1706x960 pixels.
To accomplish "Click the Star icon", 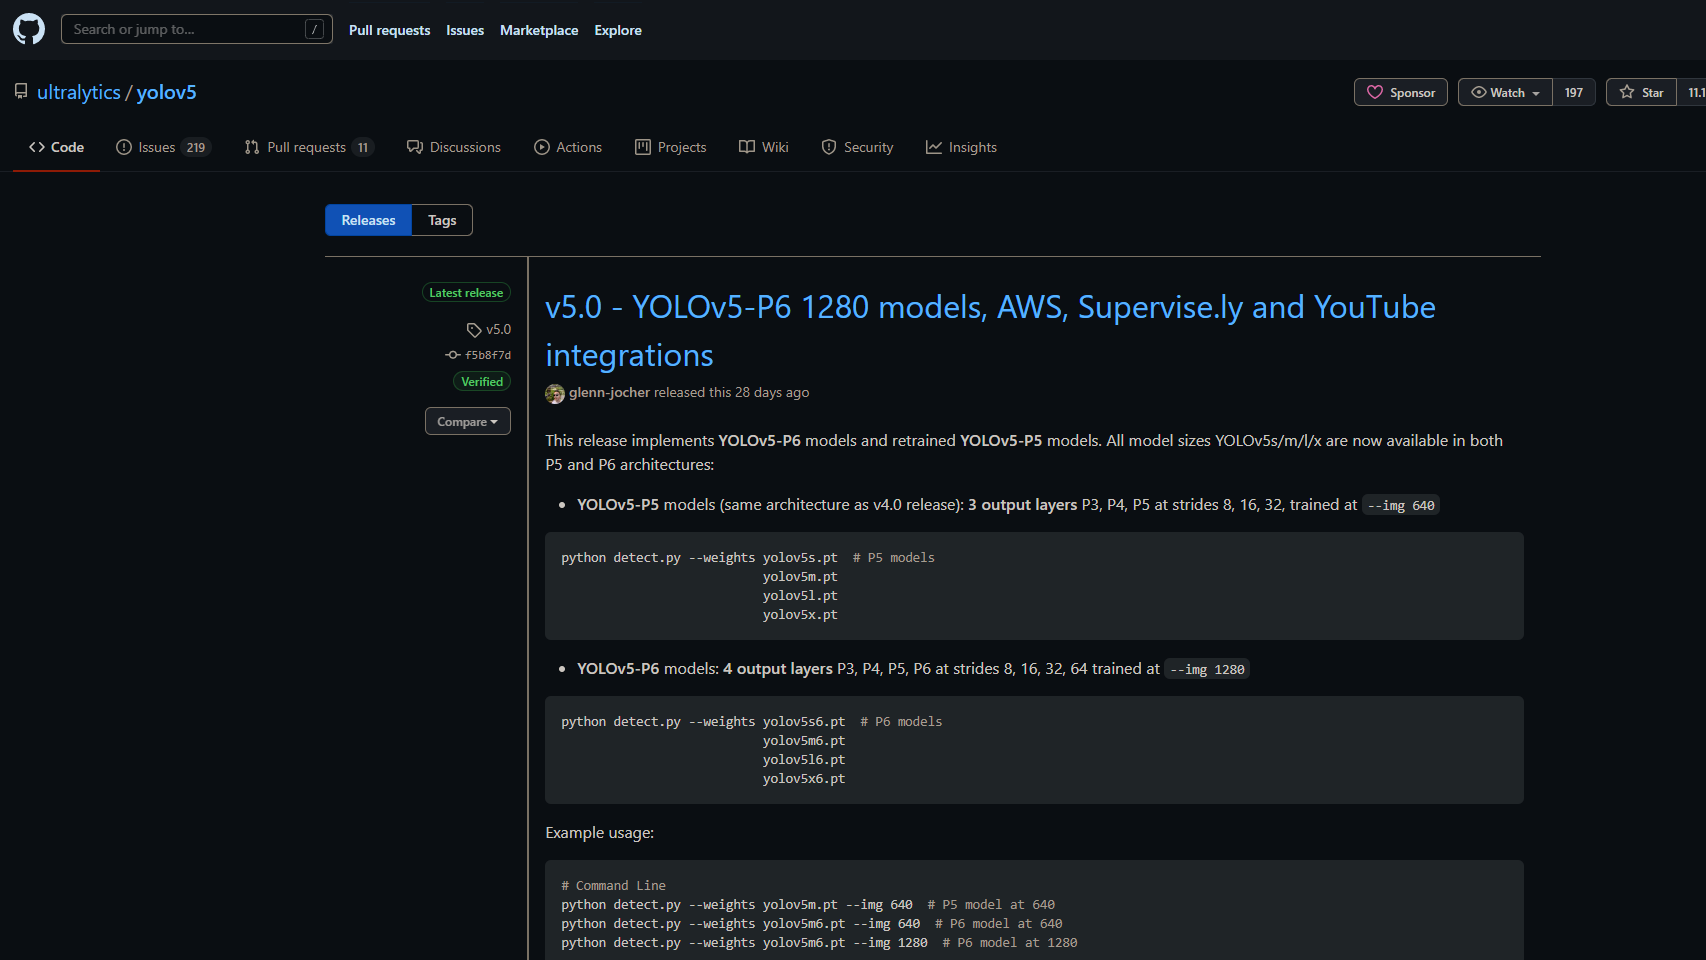I will click(x=1627, y=92).
